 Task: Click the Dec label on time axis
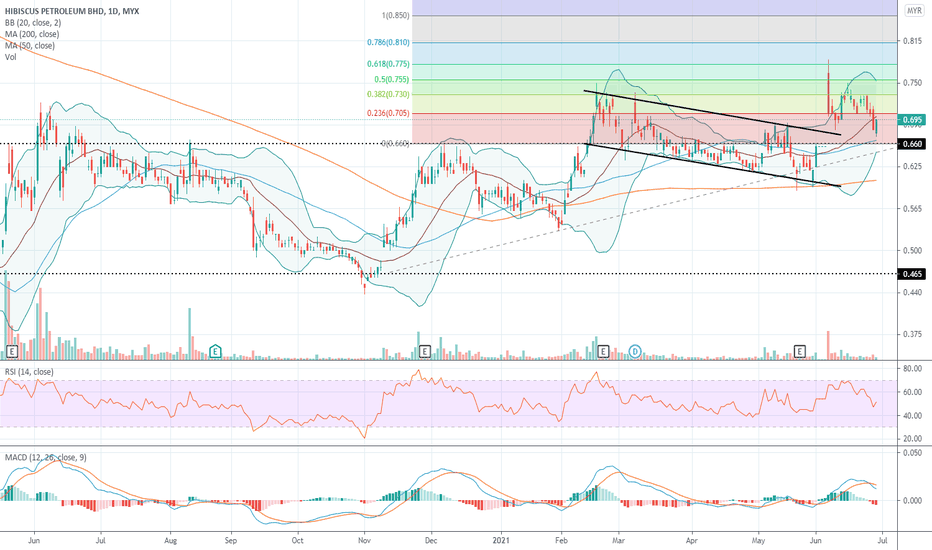[x=431, y=540]
